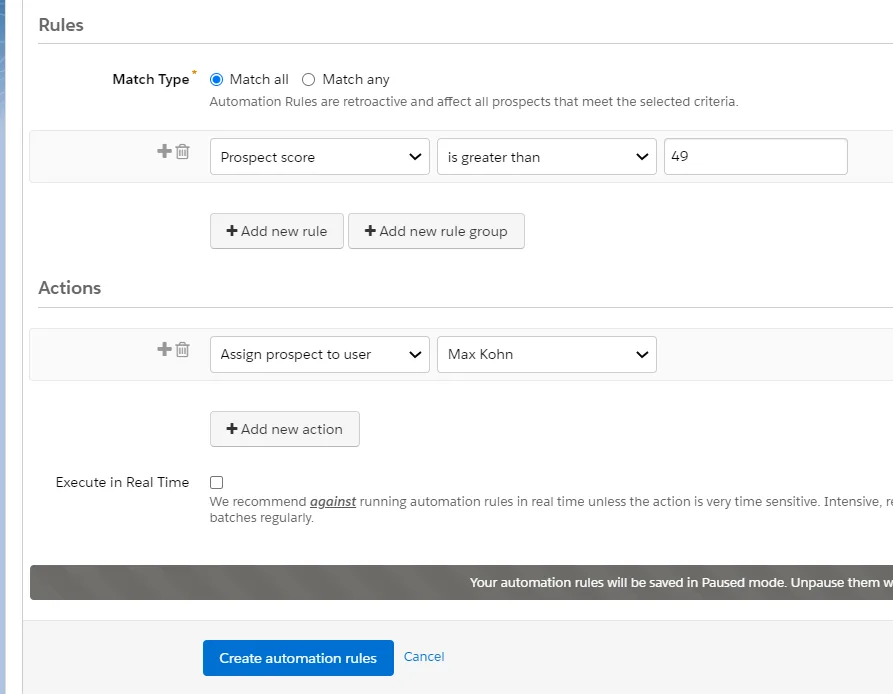
Task: Click the Add new rule button
Action: (x=276, y=230)
